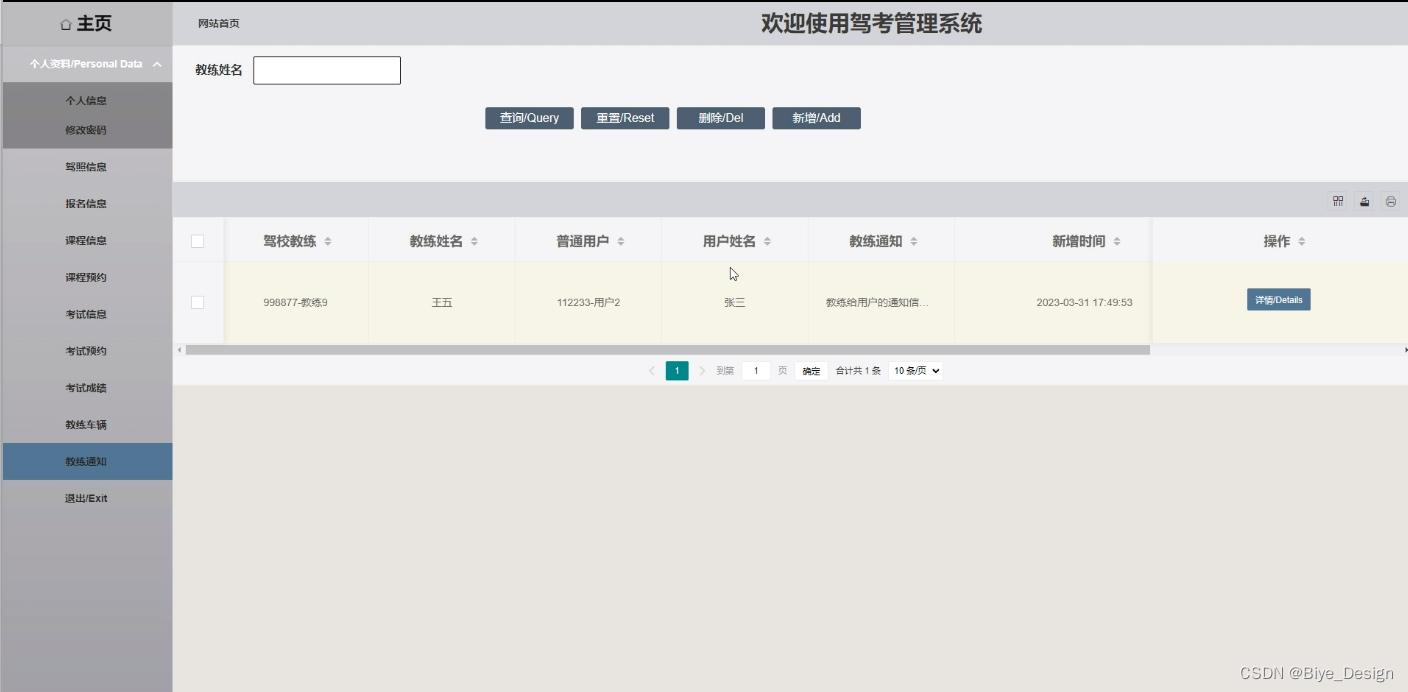Toggle the select-all checkbox in table header
The width and height of the screenshot is (1408, 692).
[x=197, y=241]
